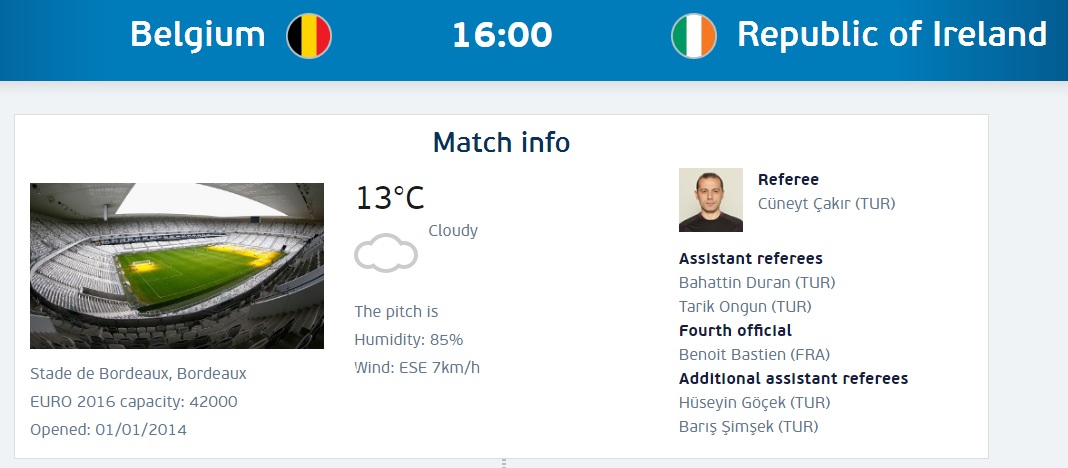
Task: Click assistant referee Bahattin Duran
Action: tap(757, 283)
